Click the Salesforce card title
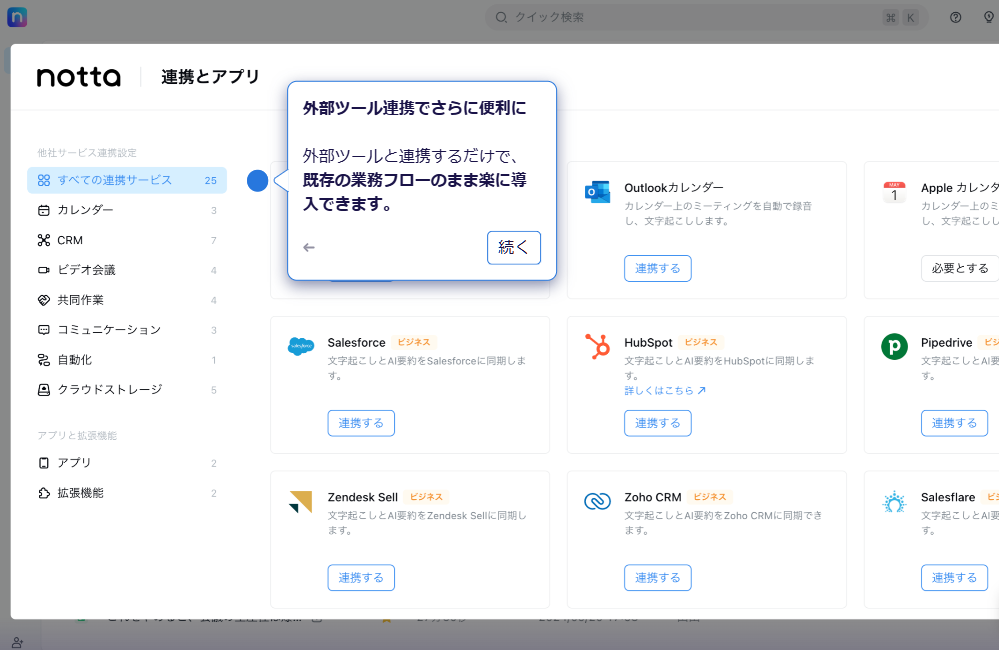 pos(357,343)
